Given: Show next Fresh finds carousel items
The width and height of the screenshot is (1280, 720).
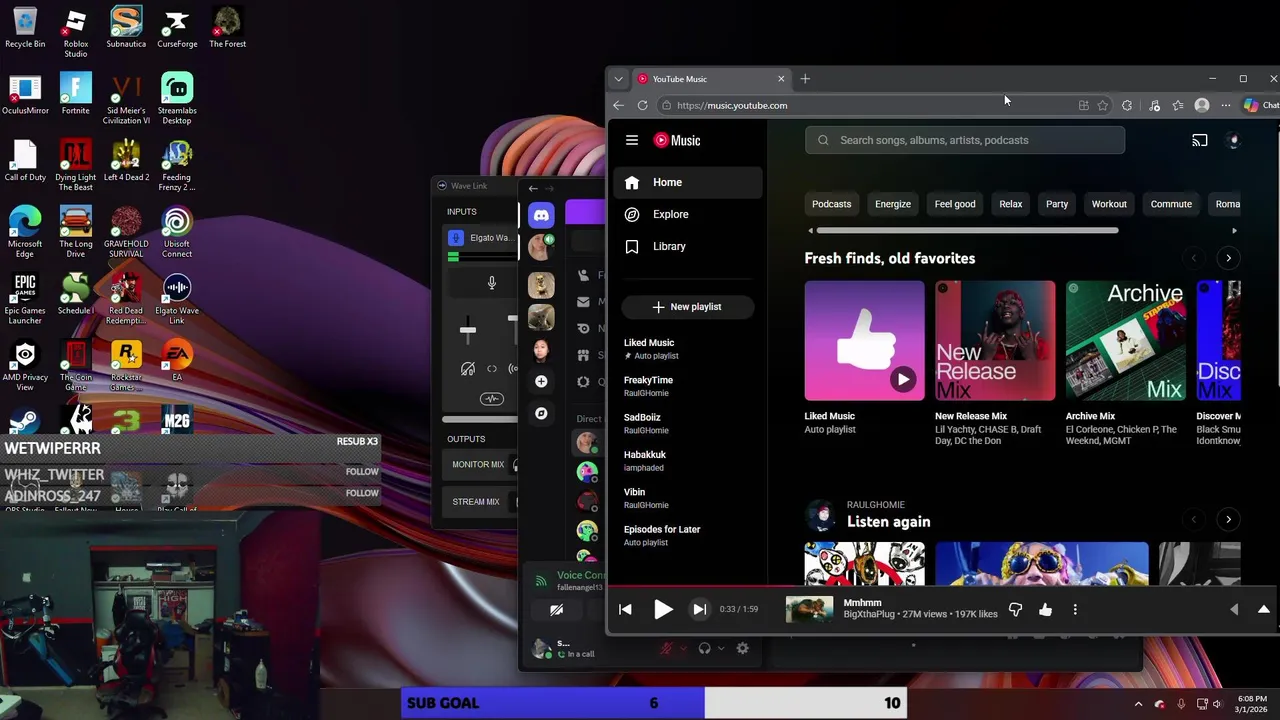Looking at the screenshot, I should (x=1228, y=258).
